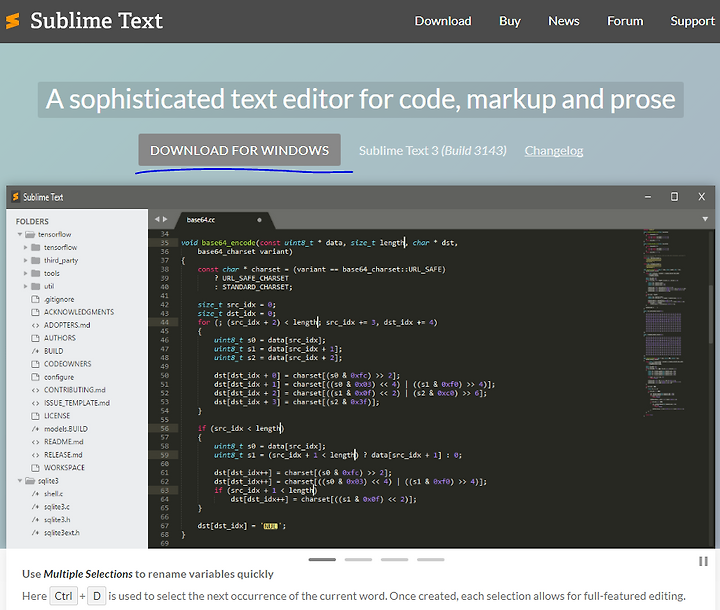Open README.md in the sidebar
Screen dimensions: 720x610
[x=63, y=442]
